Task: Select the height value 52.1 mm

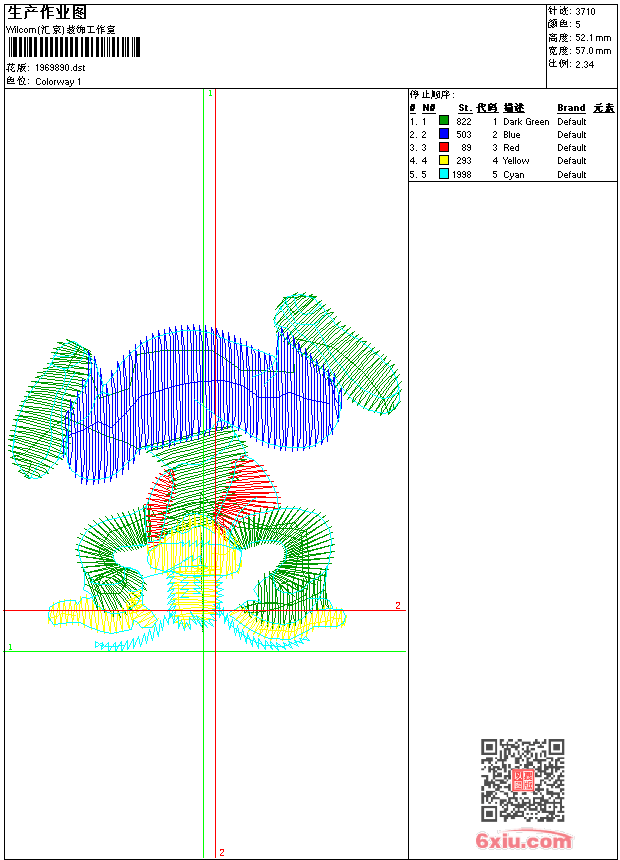Action: (x=593, y=38)
